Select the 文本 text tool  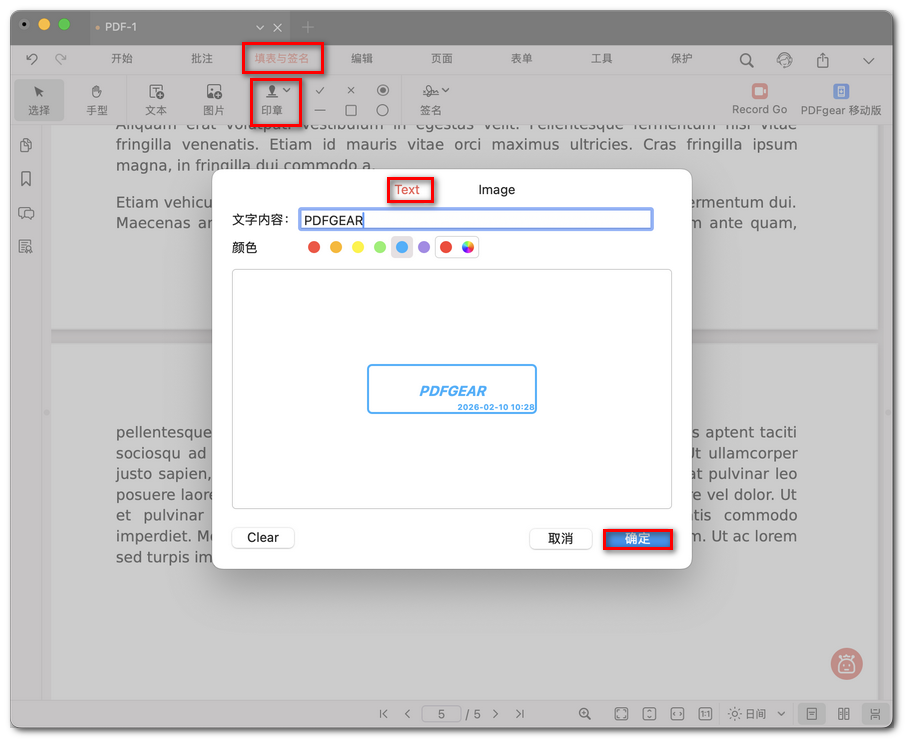point(156,100)
